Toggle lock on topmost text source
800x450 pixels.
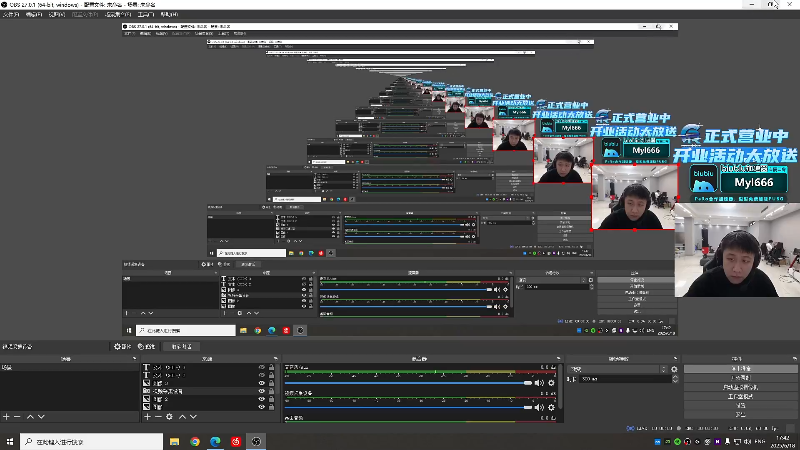click(x=271, y=367)
